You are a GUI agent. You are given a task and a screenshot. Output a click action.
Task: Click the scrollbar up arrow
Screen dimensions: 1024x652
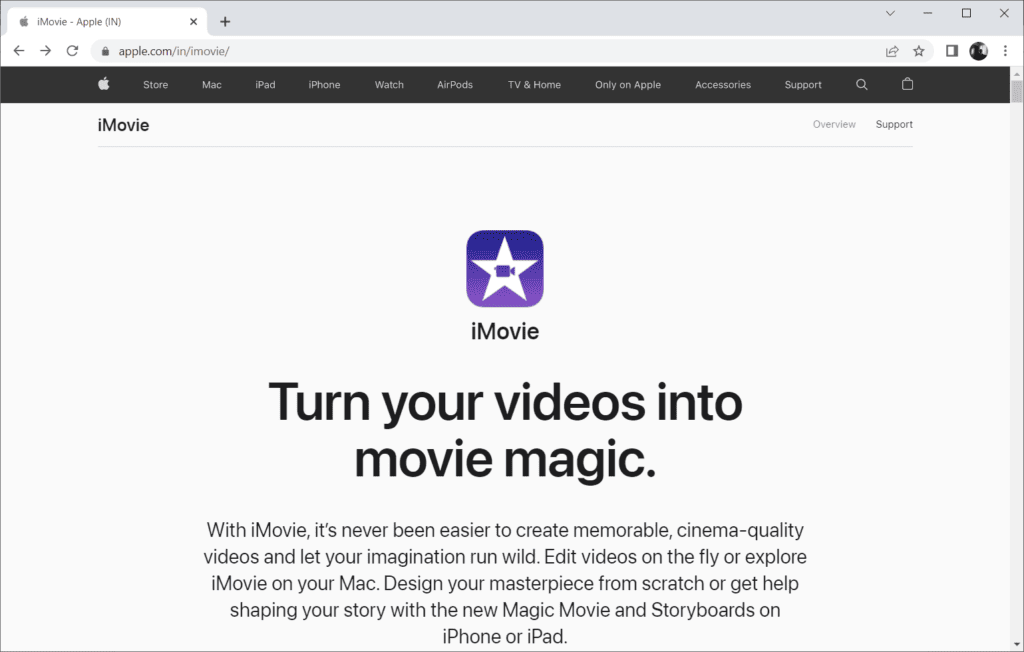(1017, 74)
